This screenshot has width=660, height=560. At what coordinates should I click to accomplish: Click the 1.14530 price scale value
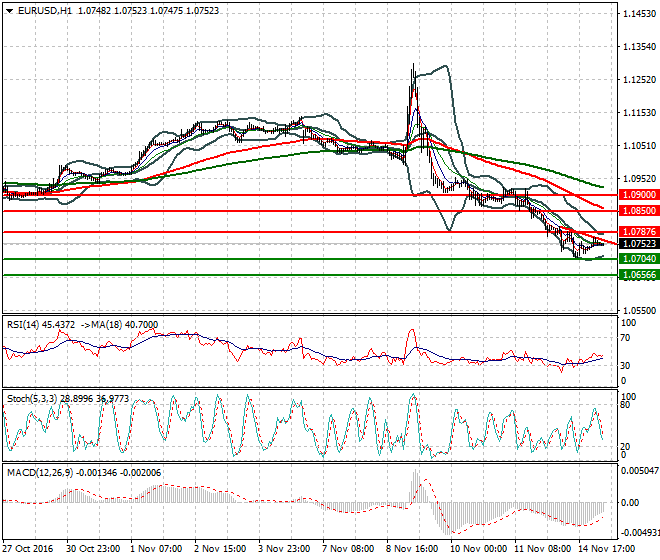[639, 14]
